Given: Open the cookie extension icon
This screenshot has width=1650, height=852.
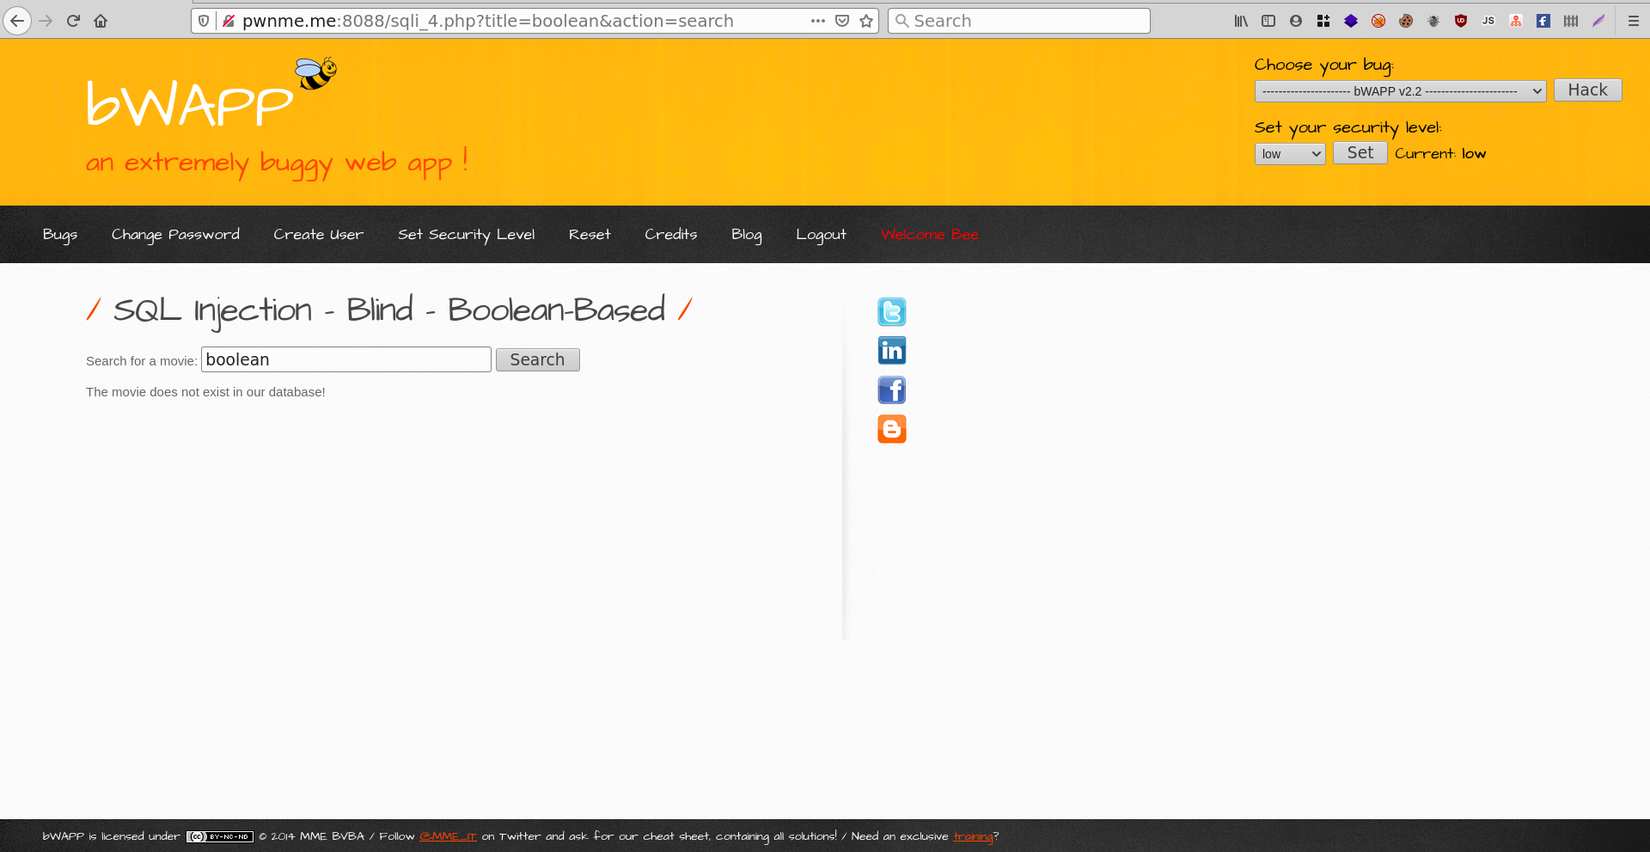Looking at the screenshot, I should [1406, 21].
